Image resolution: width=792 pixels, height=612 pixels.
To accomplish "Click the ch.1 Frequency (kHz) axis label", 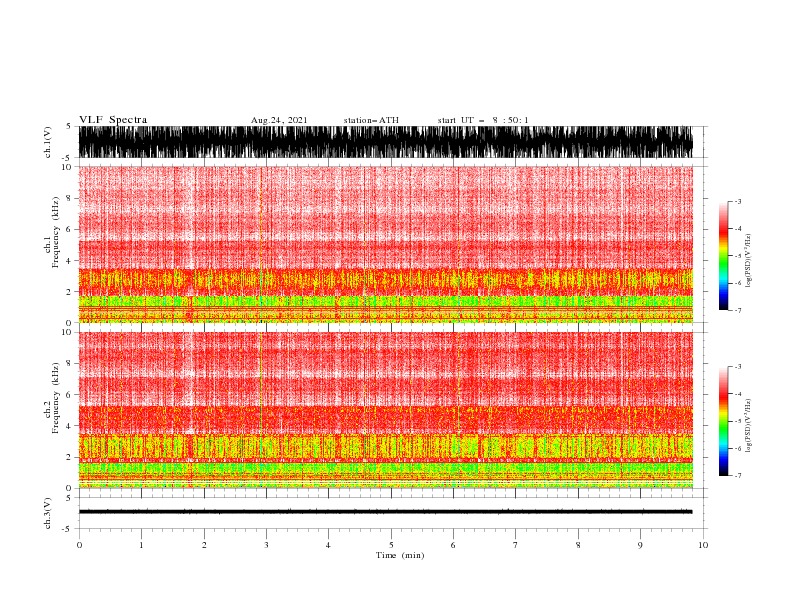I will [52, 233].
